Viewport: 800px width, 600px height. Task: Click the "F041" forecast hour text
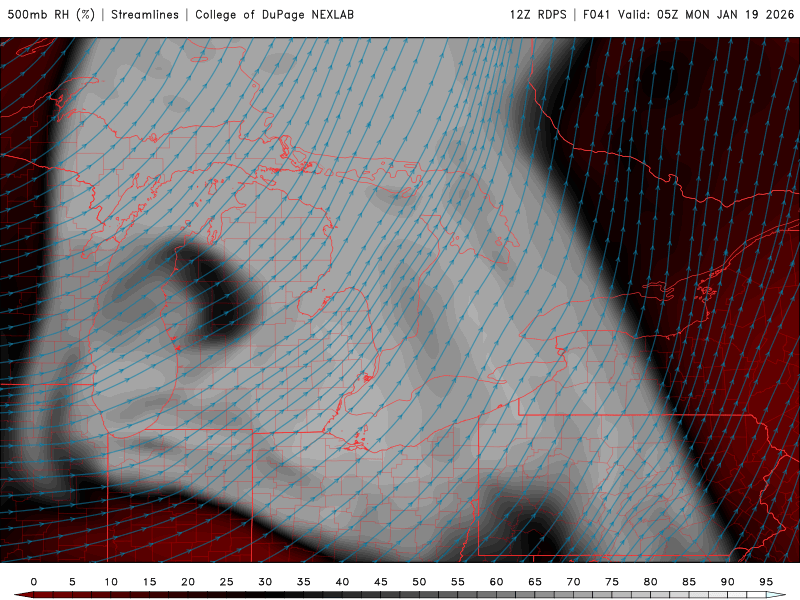tap(596, 15)
